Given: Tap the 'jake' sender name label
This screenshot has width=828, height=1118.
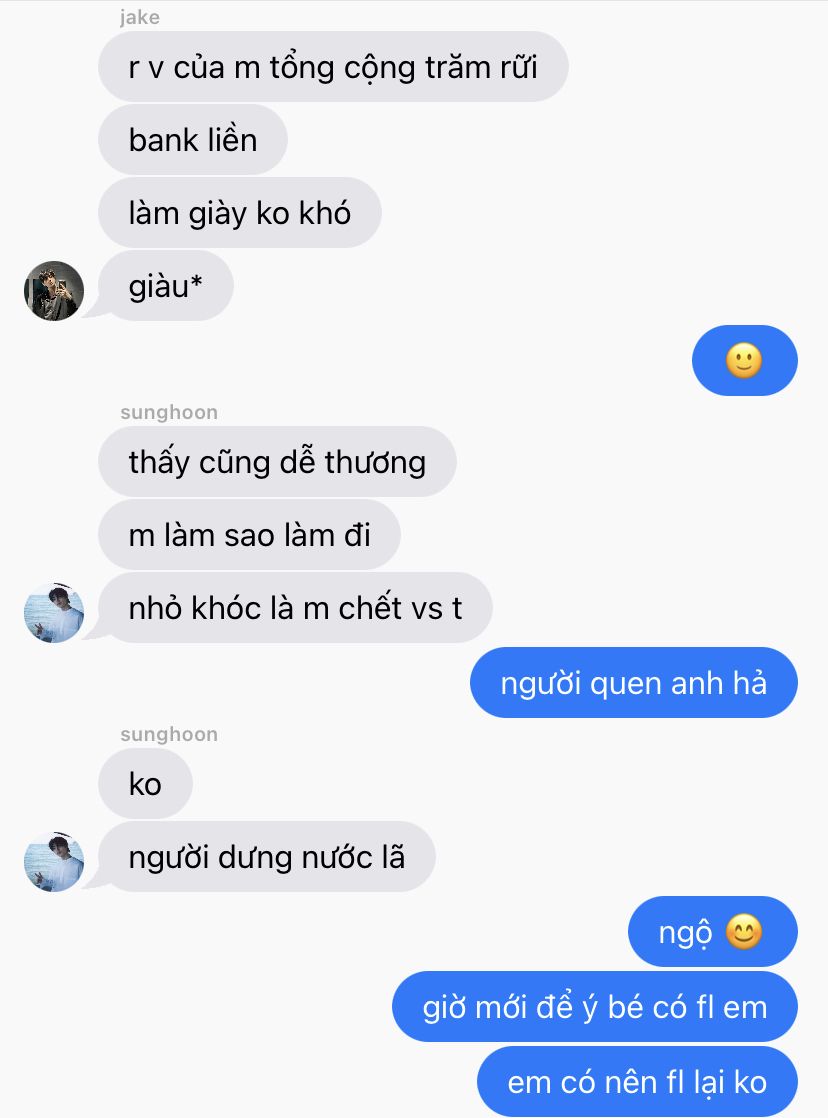Looking at the screenshot, I should [140, 17].
